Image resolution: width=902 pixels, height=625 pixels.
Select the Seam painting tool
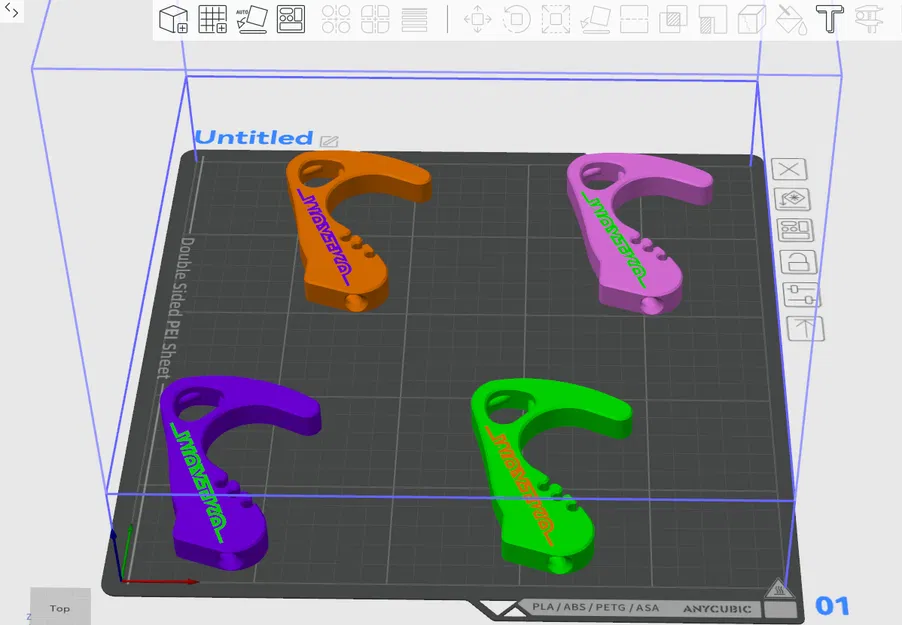[x=751, y=19]
